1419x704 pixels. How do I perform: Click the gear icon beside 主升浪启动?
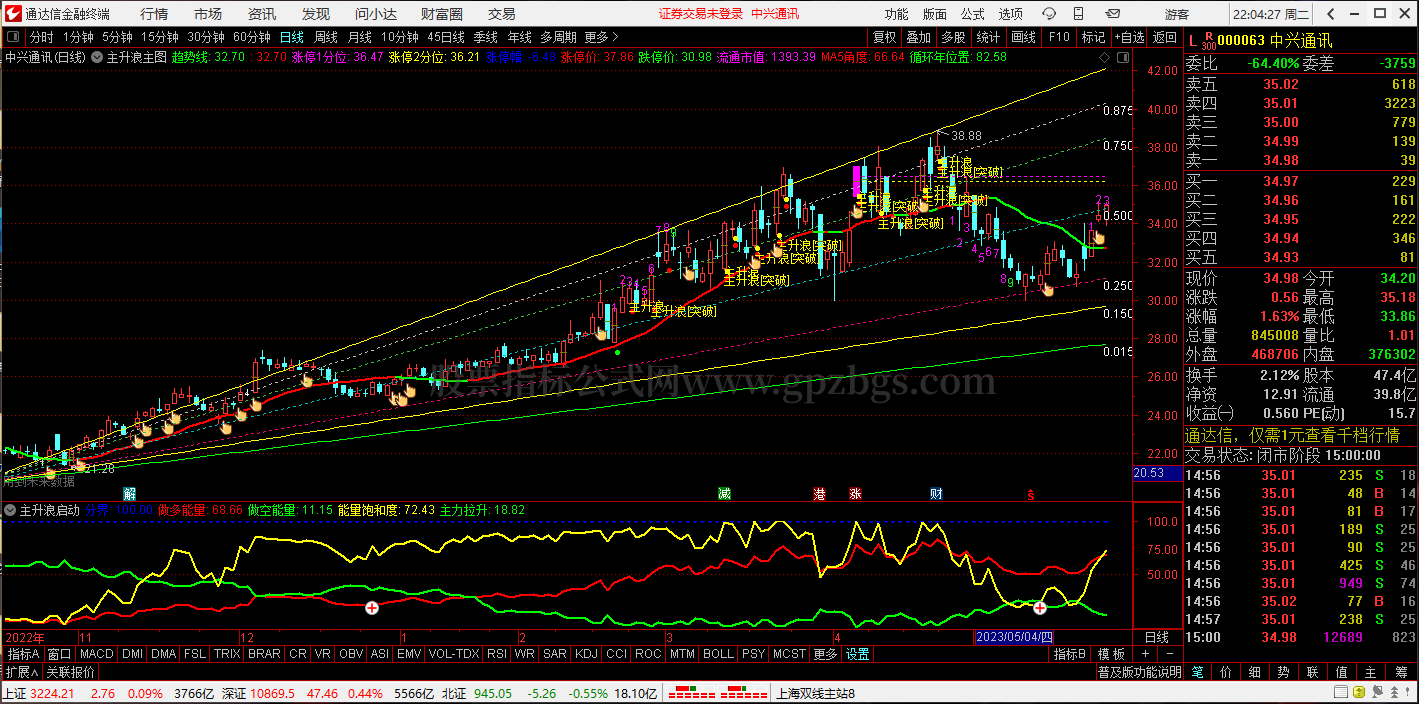(10, 510)
